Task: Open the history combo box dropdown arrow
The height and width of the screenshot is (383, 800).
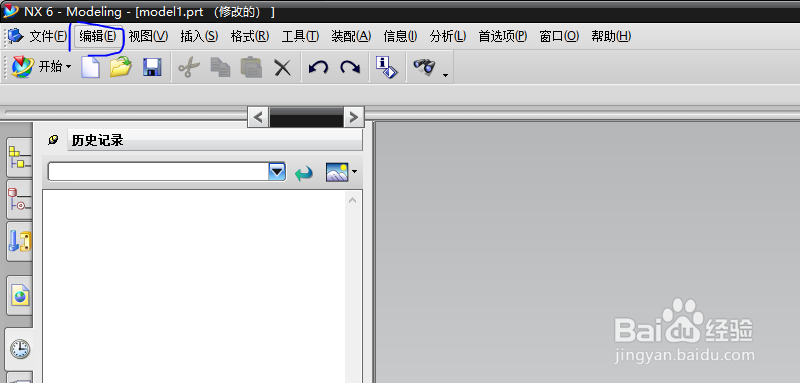Action: click(x=277, y=172)
